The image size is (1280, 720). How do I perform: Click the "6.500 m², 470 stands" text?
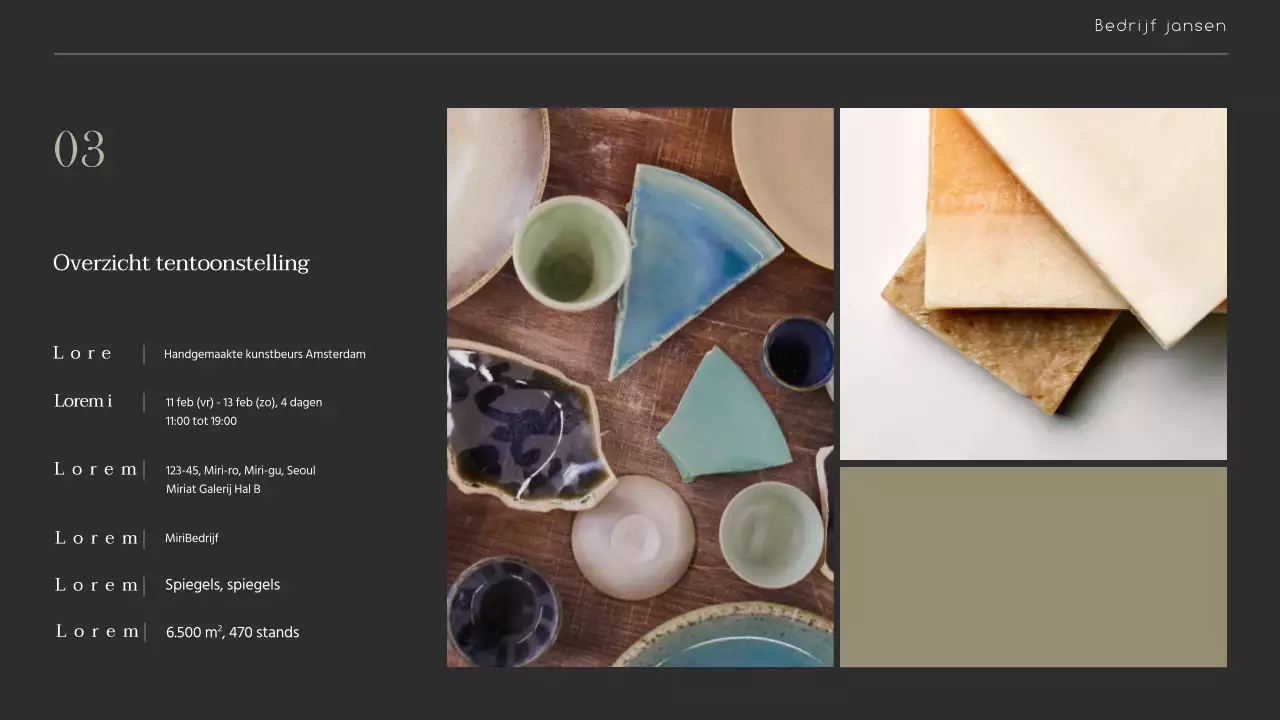tap(232, 632)
